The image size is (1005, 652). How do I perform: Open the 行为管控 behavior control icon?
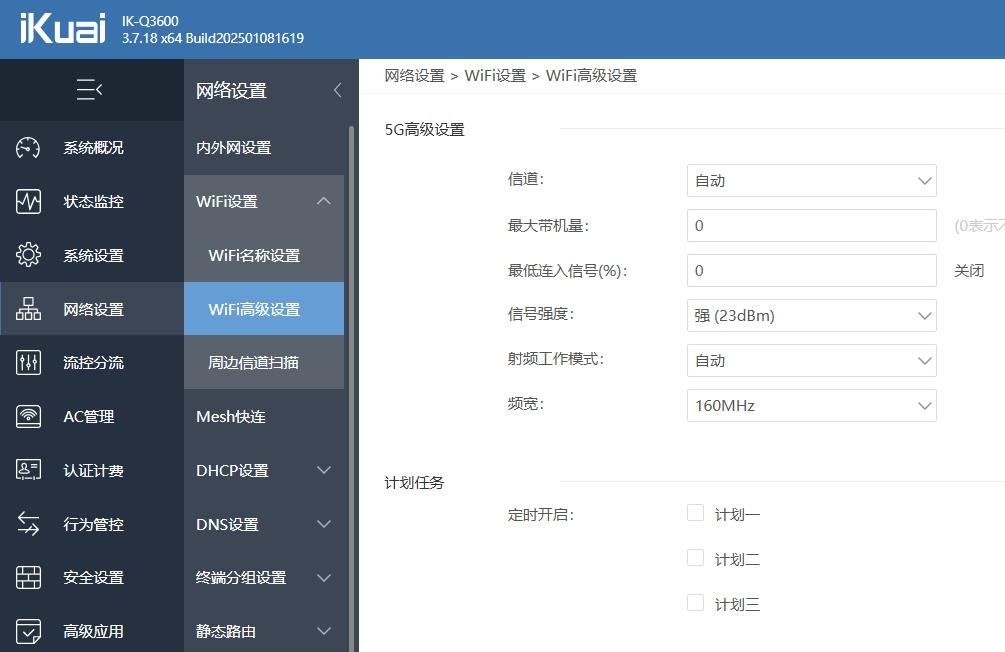28,523
